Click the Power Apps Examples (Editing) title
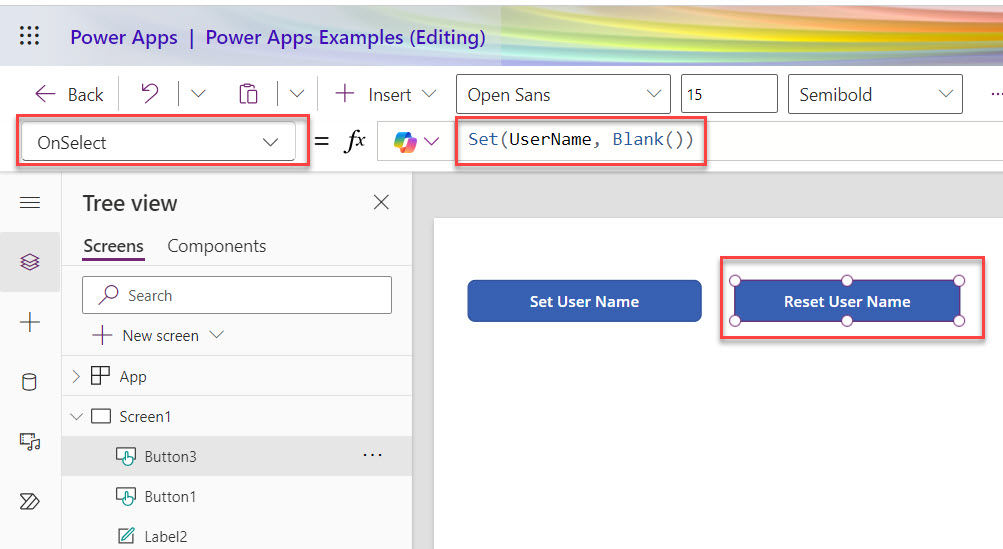The width and height of the screenshot is (1003, 549). 345,37
